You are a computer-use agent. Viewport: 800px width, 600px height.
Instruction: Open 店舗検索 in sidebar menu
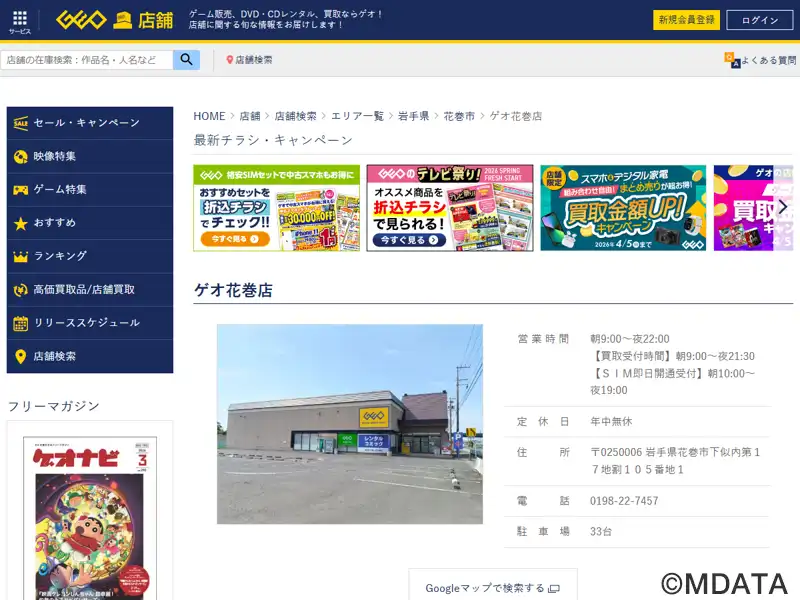pyautogui.click(x=90, y=357)
